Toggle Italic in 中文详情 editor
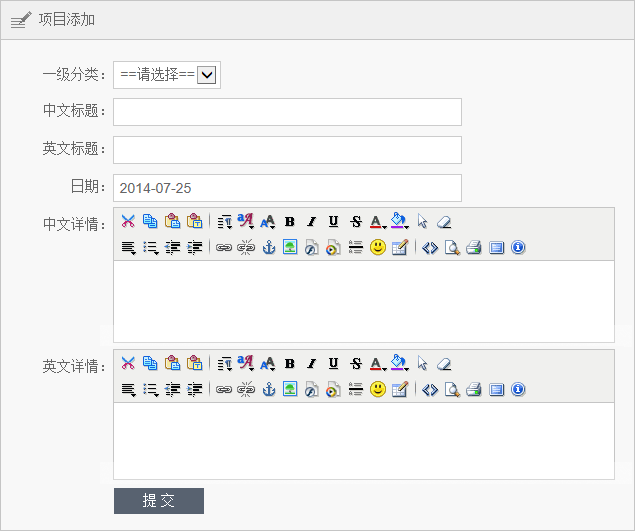 click(x=311, y=222)
